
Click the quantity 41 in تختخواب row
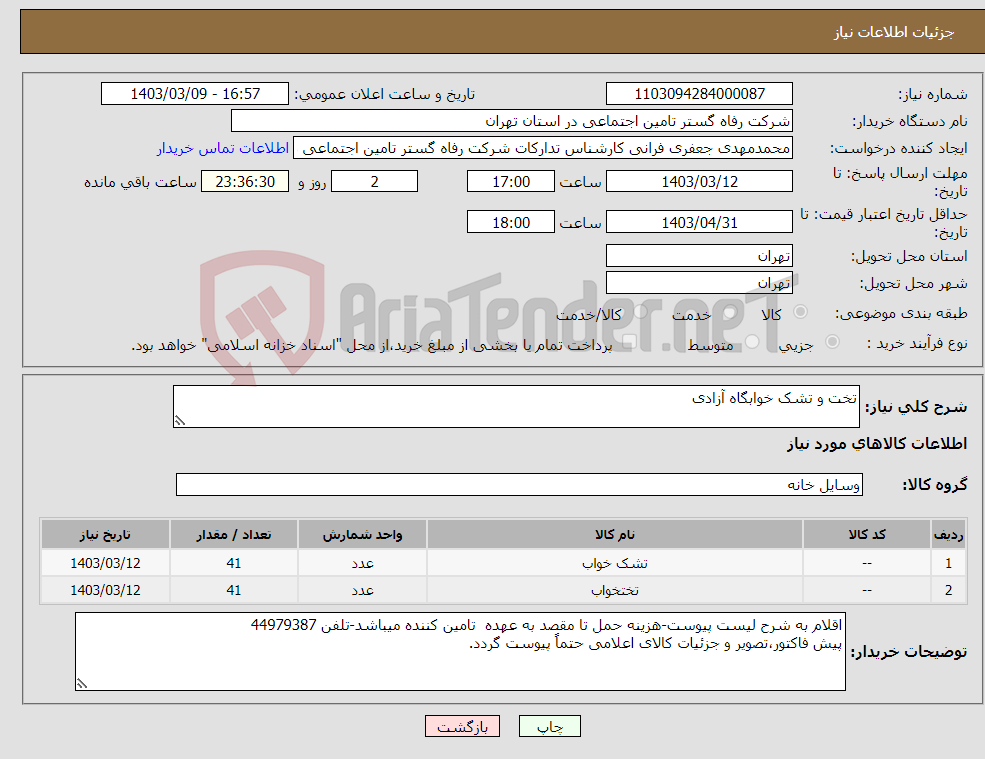coord(234,590)
